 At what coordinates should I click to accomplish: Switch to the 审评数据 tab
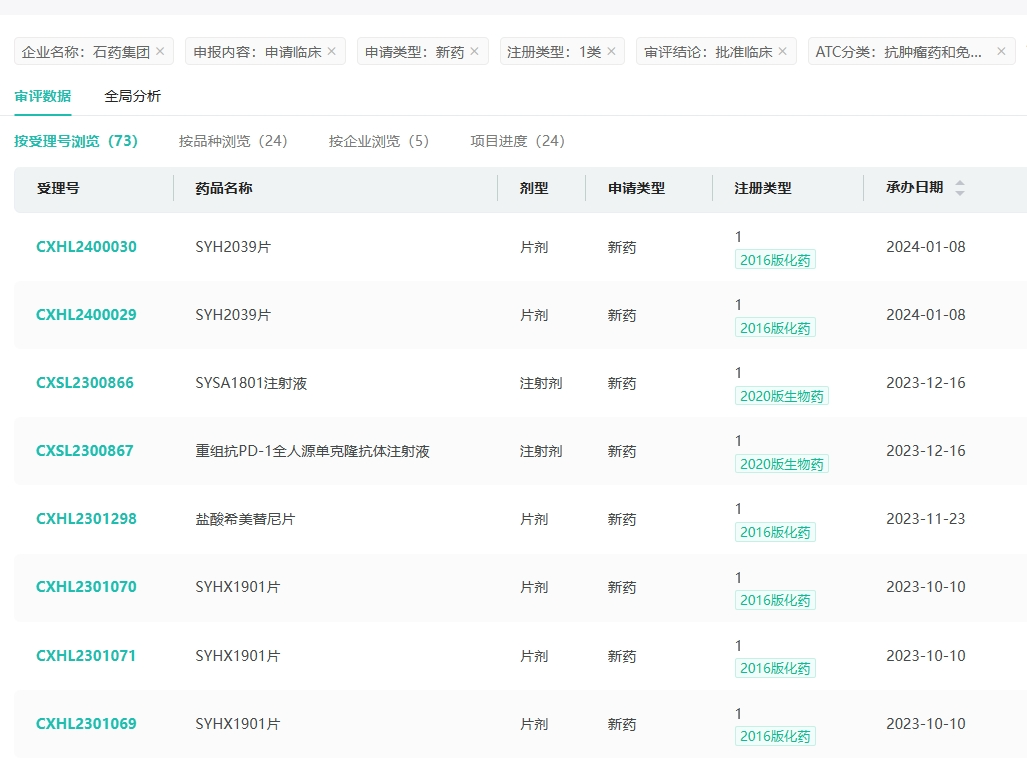42,97
